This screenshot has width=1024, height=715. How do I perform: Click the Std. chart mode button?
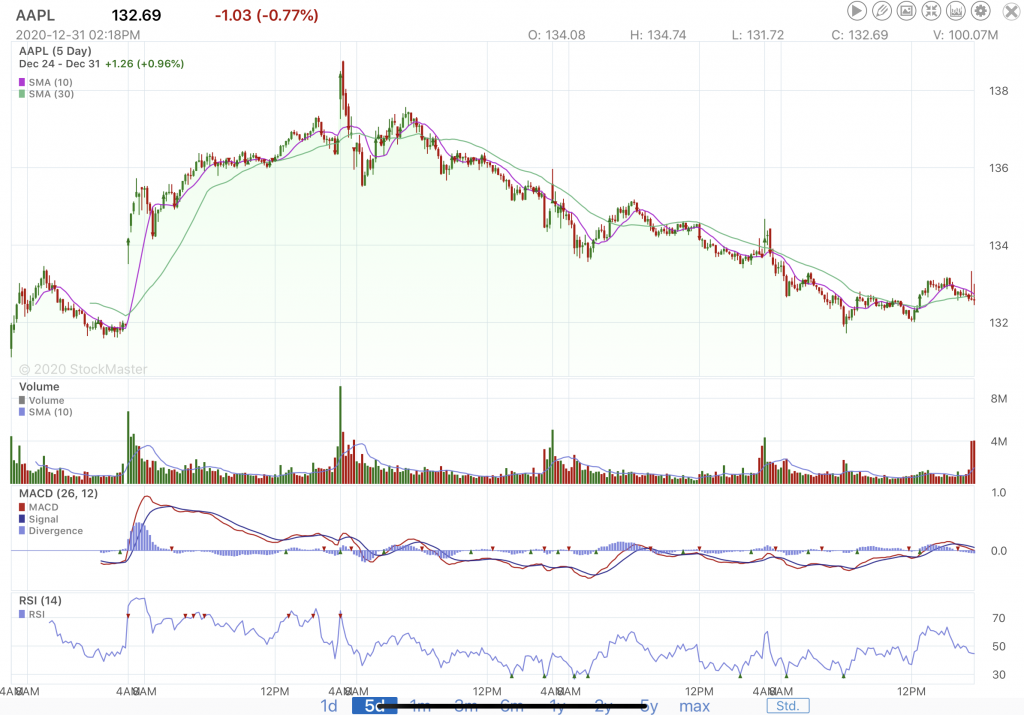point(787,706)
